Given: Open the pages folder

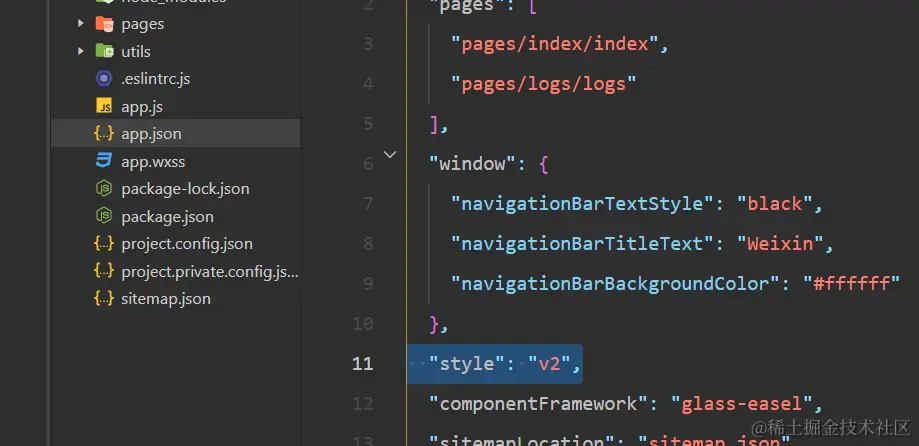Looking at the screenshot, I should coord(142,25).
